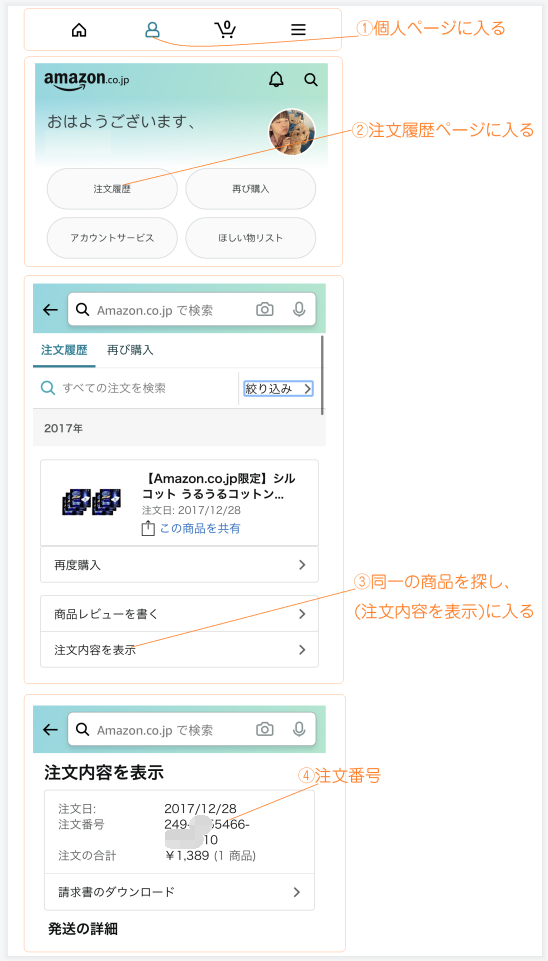Click the share icon next to この商品を共有

click(148, 528)
